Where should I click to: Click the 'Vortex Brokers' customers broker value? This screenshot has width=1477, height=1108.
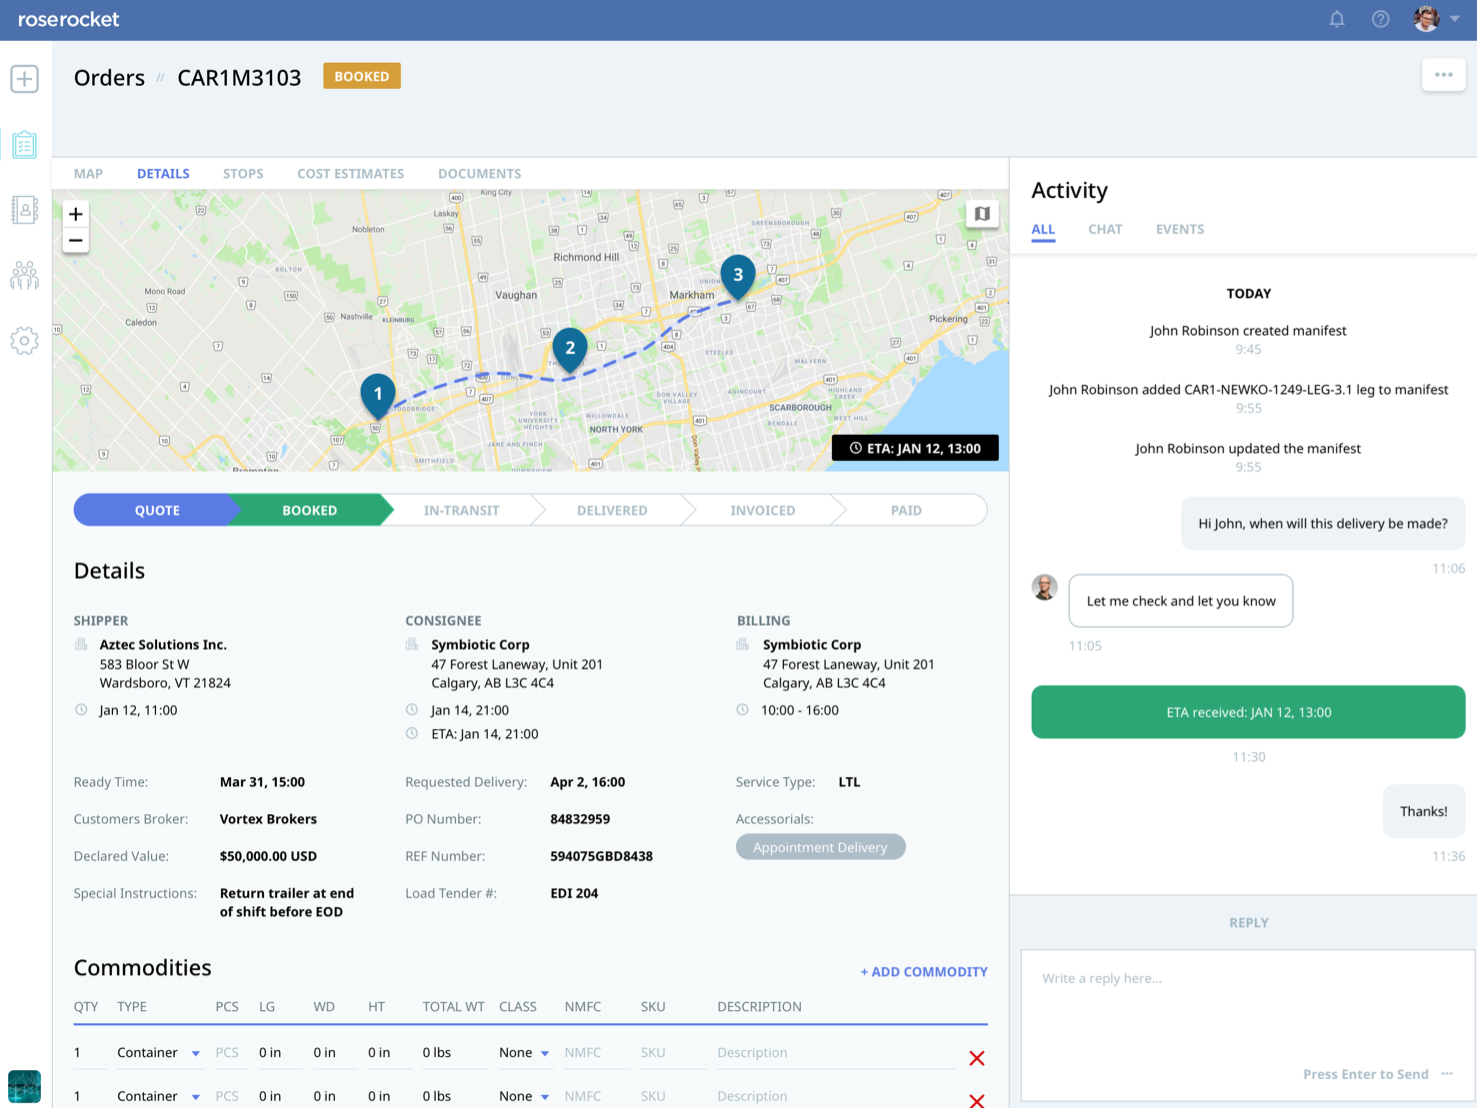(x=268, y=819)
